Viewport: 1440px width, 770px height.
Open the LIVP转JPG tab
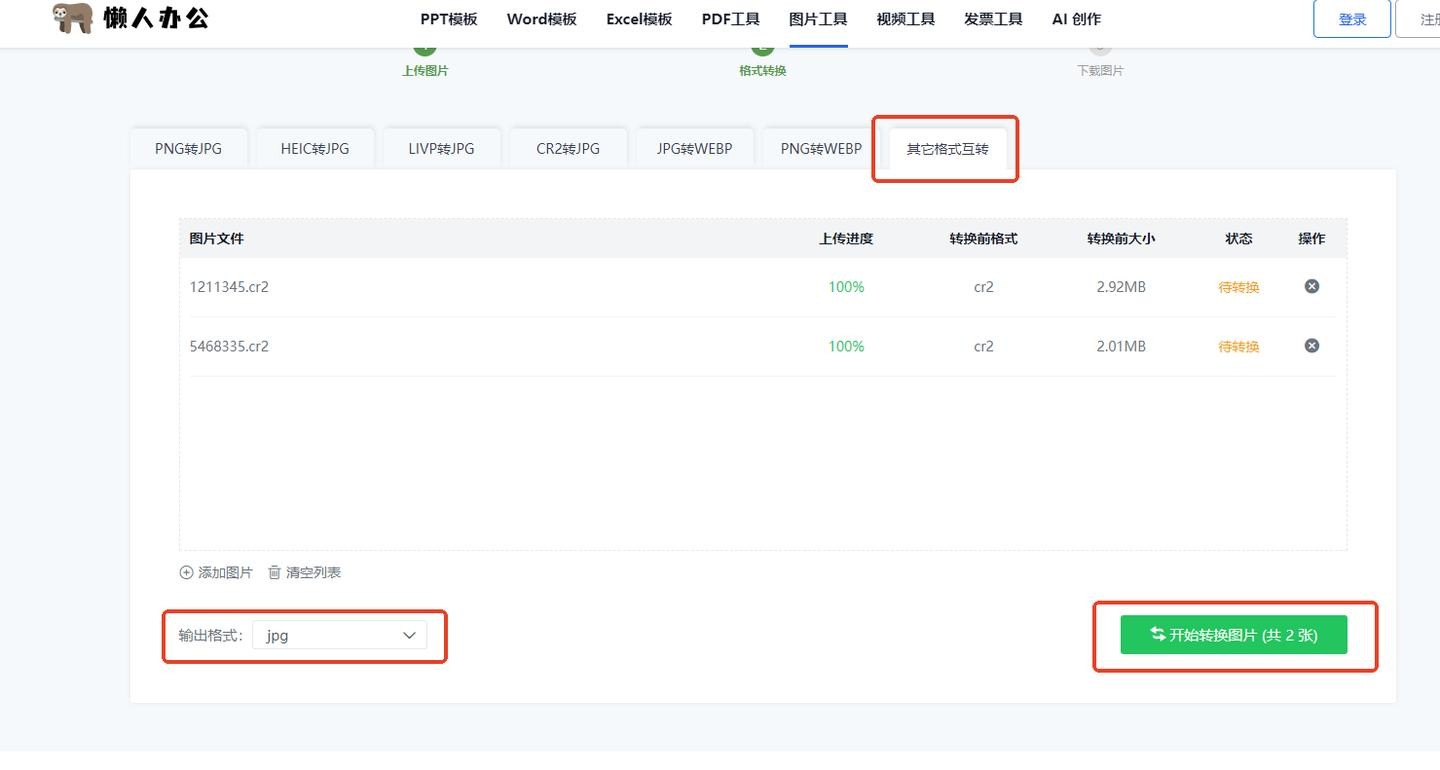click(441, 149)
